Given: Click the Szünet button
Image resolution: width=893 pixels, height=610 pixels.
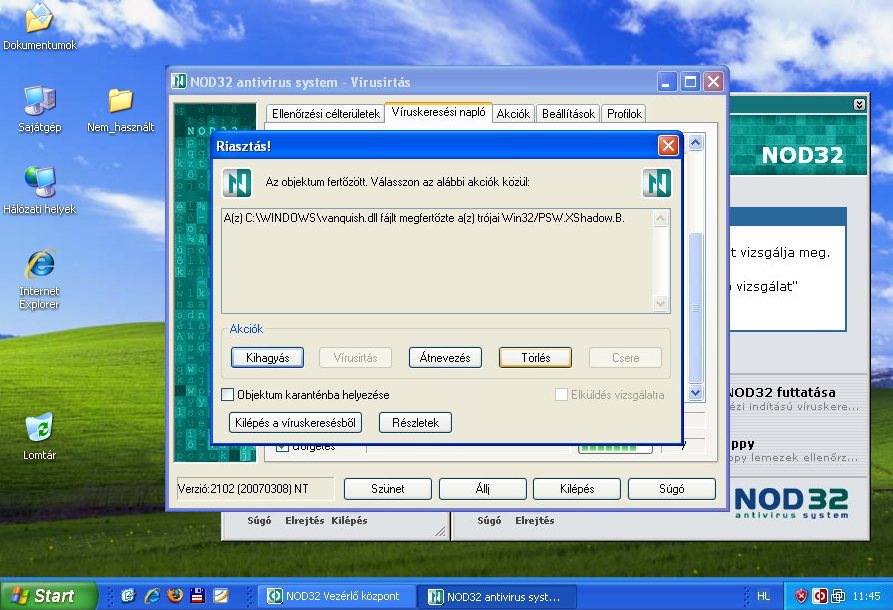Looking at the screenshot, I should (x=387, y=489).
